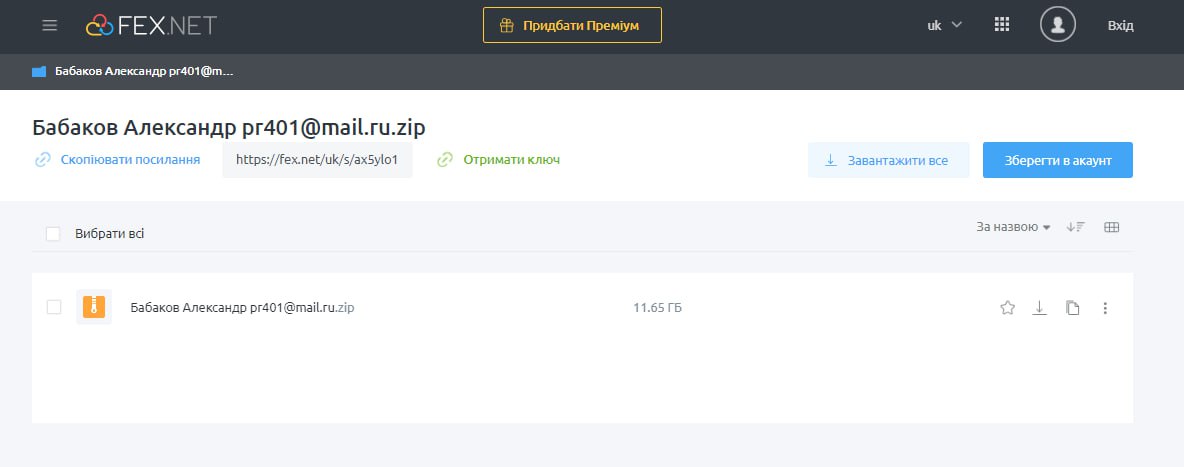This screenshot has width=1184, height=467.
Task: Click the share URL field fex.net/uk/s/ax5ylo1
Action: [x=317, y=160]
